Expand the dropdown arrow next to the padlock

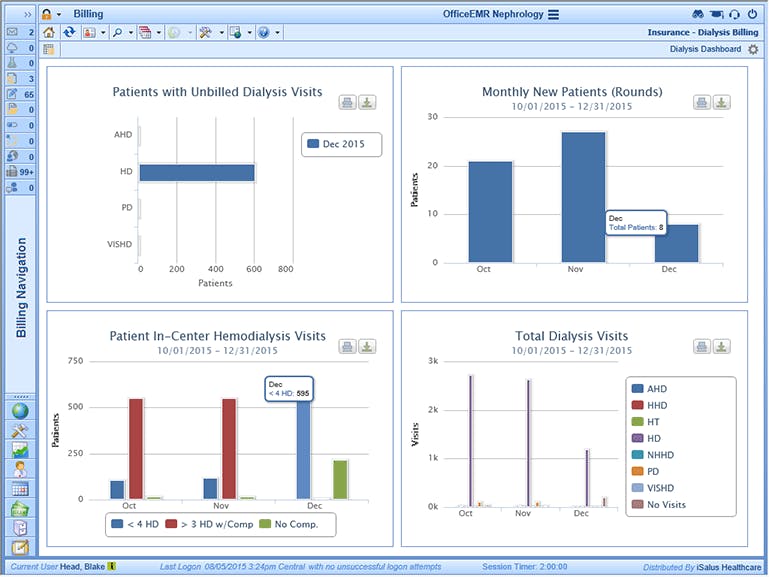coord(59,14)
